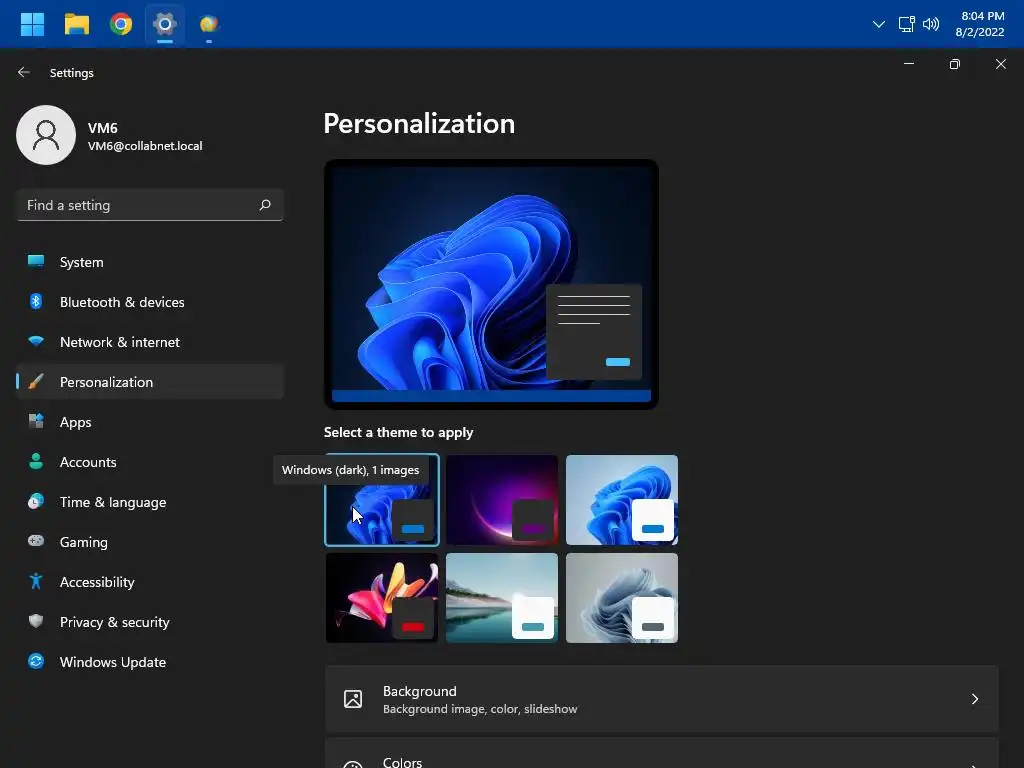Apply the Windows (dark) theme
This screenshot has width=1024, height=768.
(x=382, y=500)
